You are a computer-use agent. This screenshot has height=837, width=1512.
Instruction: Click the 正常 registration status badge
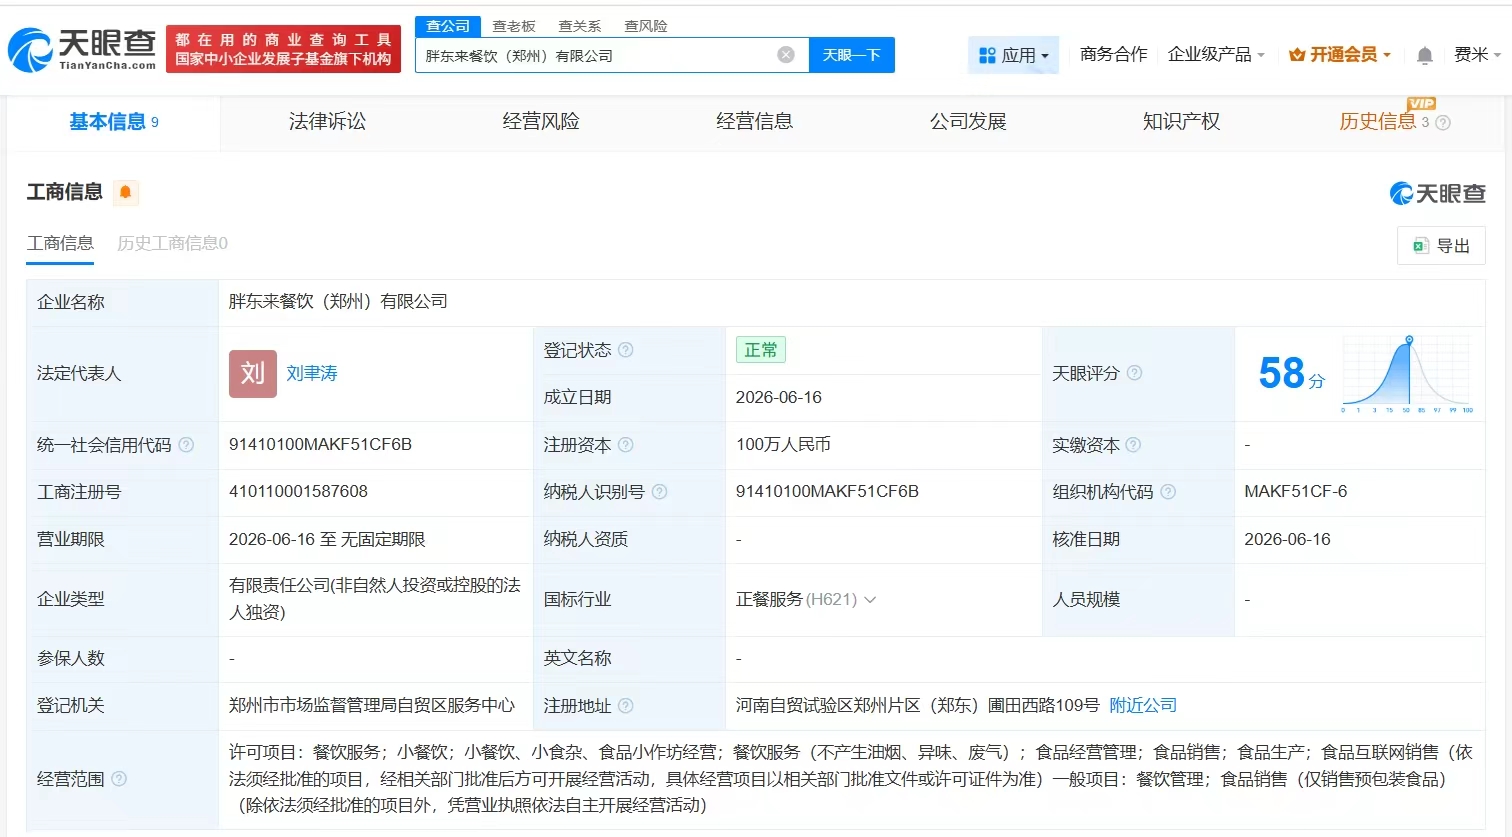pyautogui.click(x=761, y=350)
